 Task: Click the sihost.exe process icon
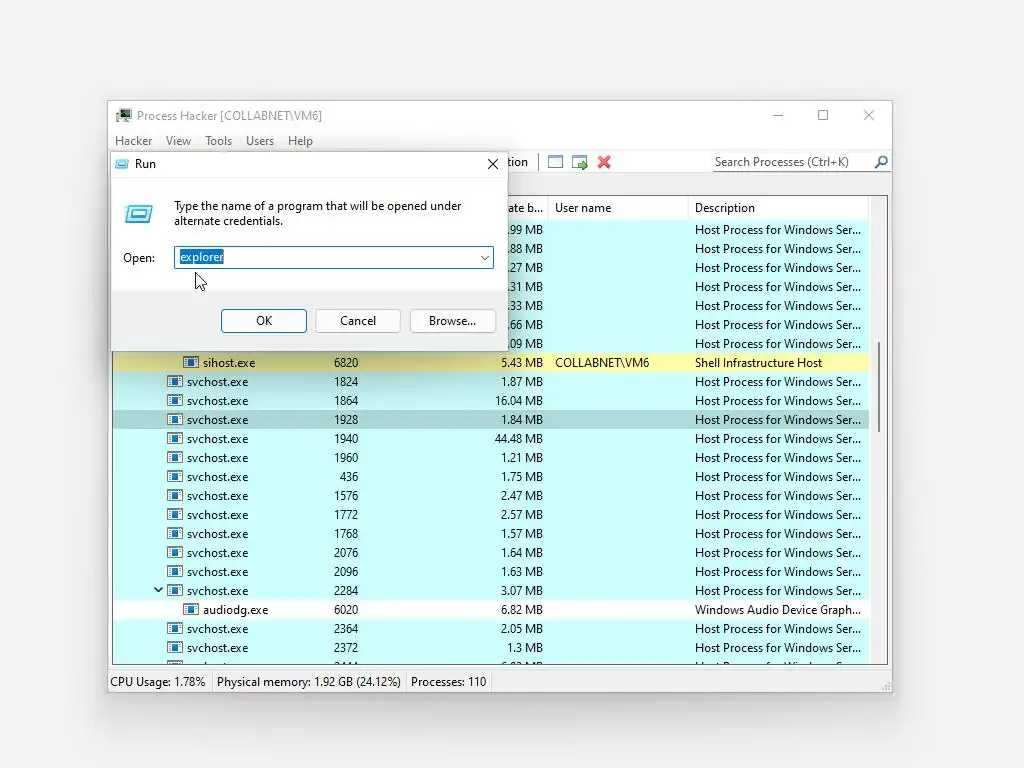tap(191, 362)
